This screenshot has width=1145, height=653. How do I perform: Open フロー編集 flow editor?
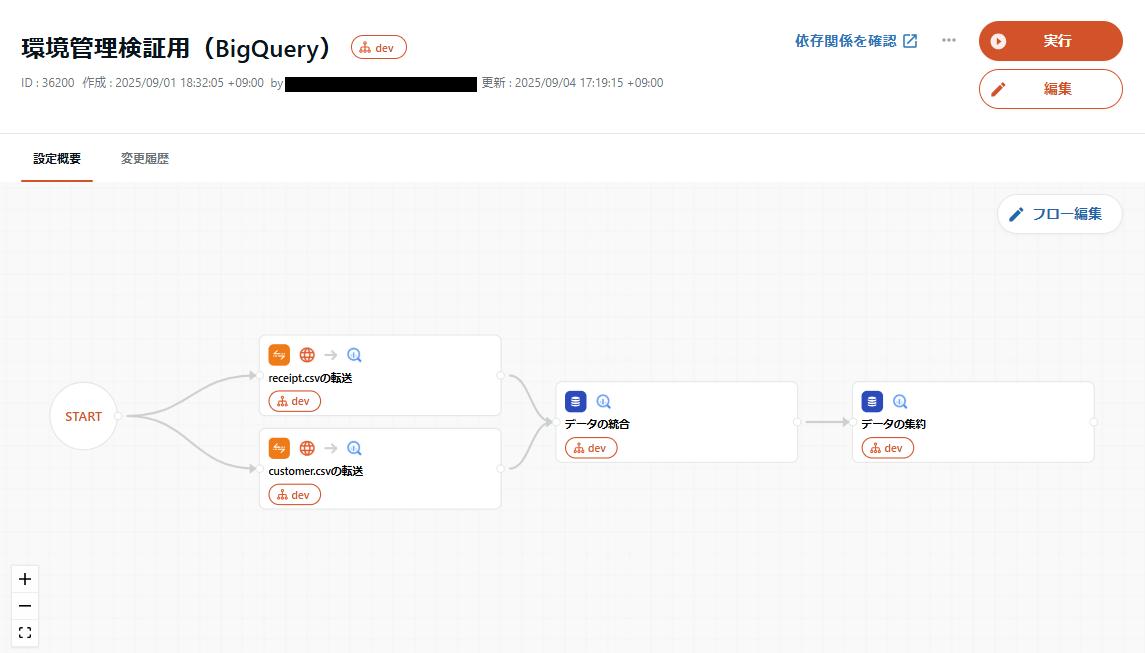[x=1059, y=214]
